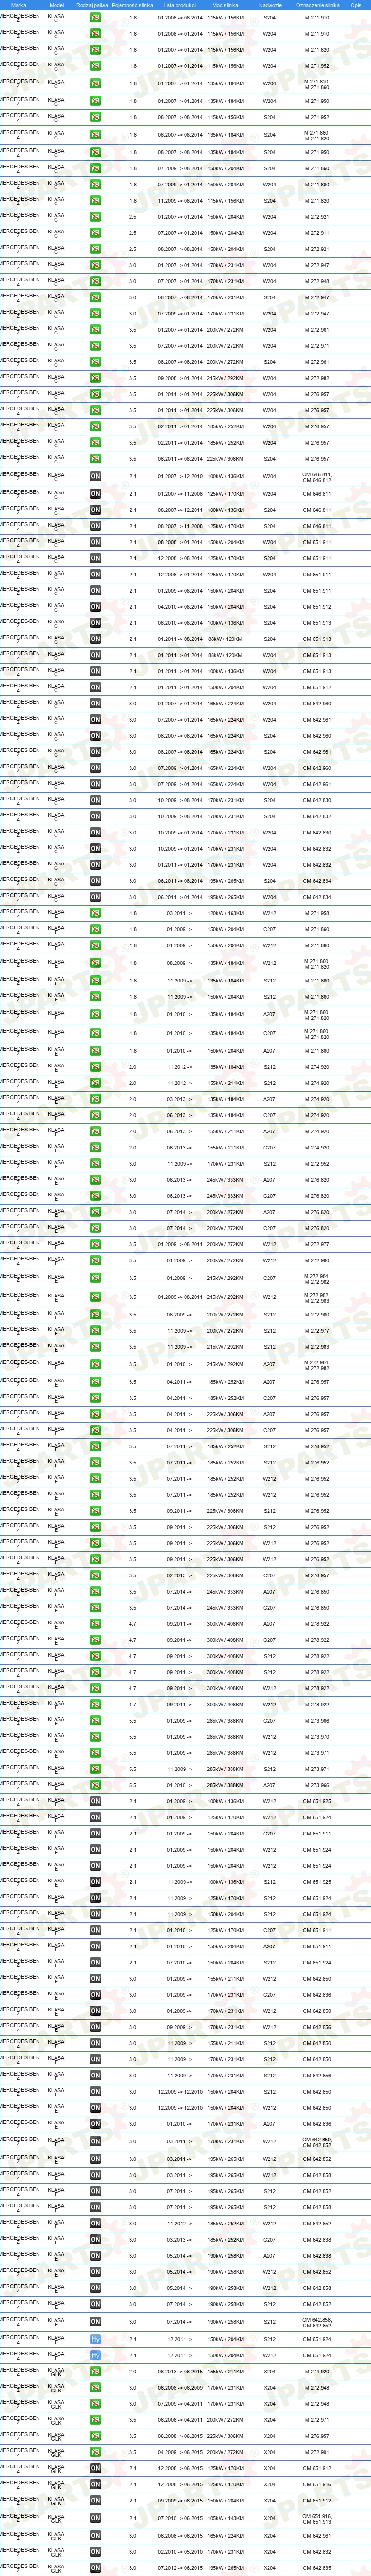Click diesel ON icon in W204 OM 642.834 row
371x2576 pixels.
pyautogui.click(x=95, y=897)
